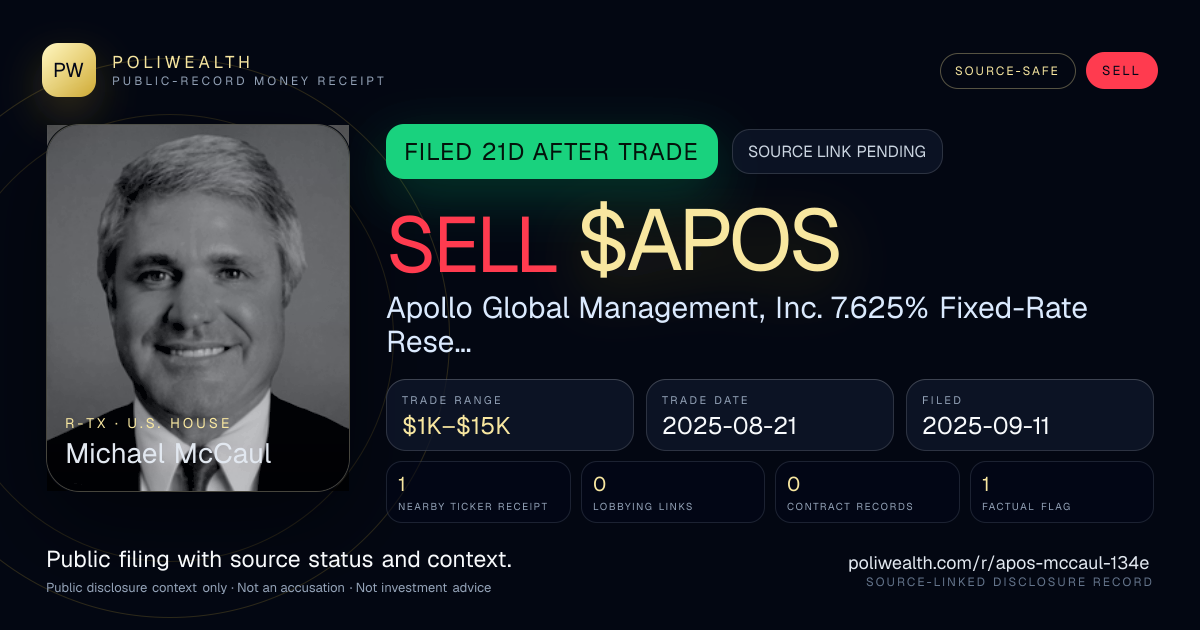Click the FILED 2025-09-11 card
This screenshot has width=1200, height=630.
(x=1030, y=415)
